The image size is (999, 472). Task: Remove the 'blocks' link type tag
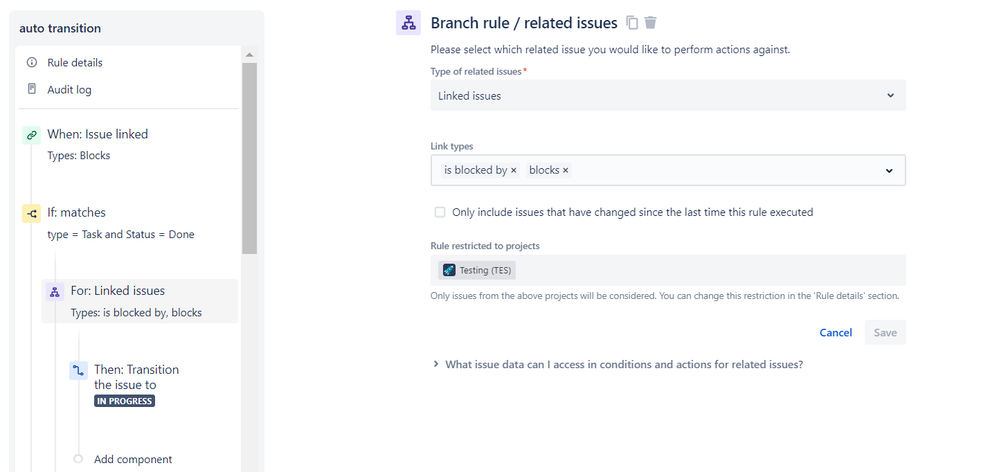565,171
